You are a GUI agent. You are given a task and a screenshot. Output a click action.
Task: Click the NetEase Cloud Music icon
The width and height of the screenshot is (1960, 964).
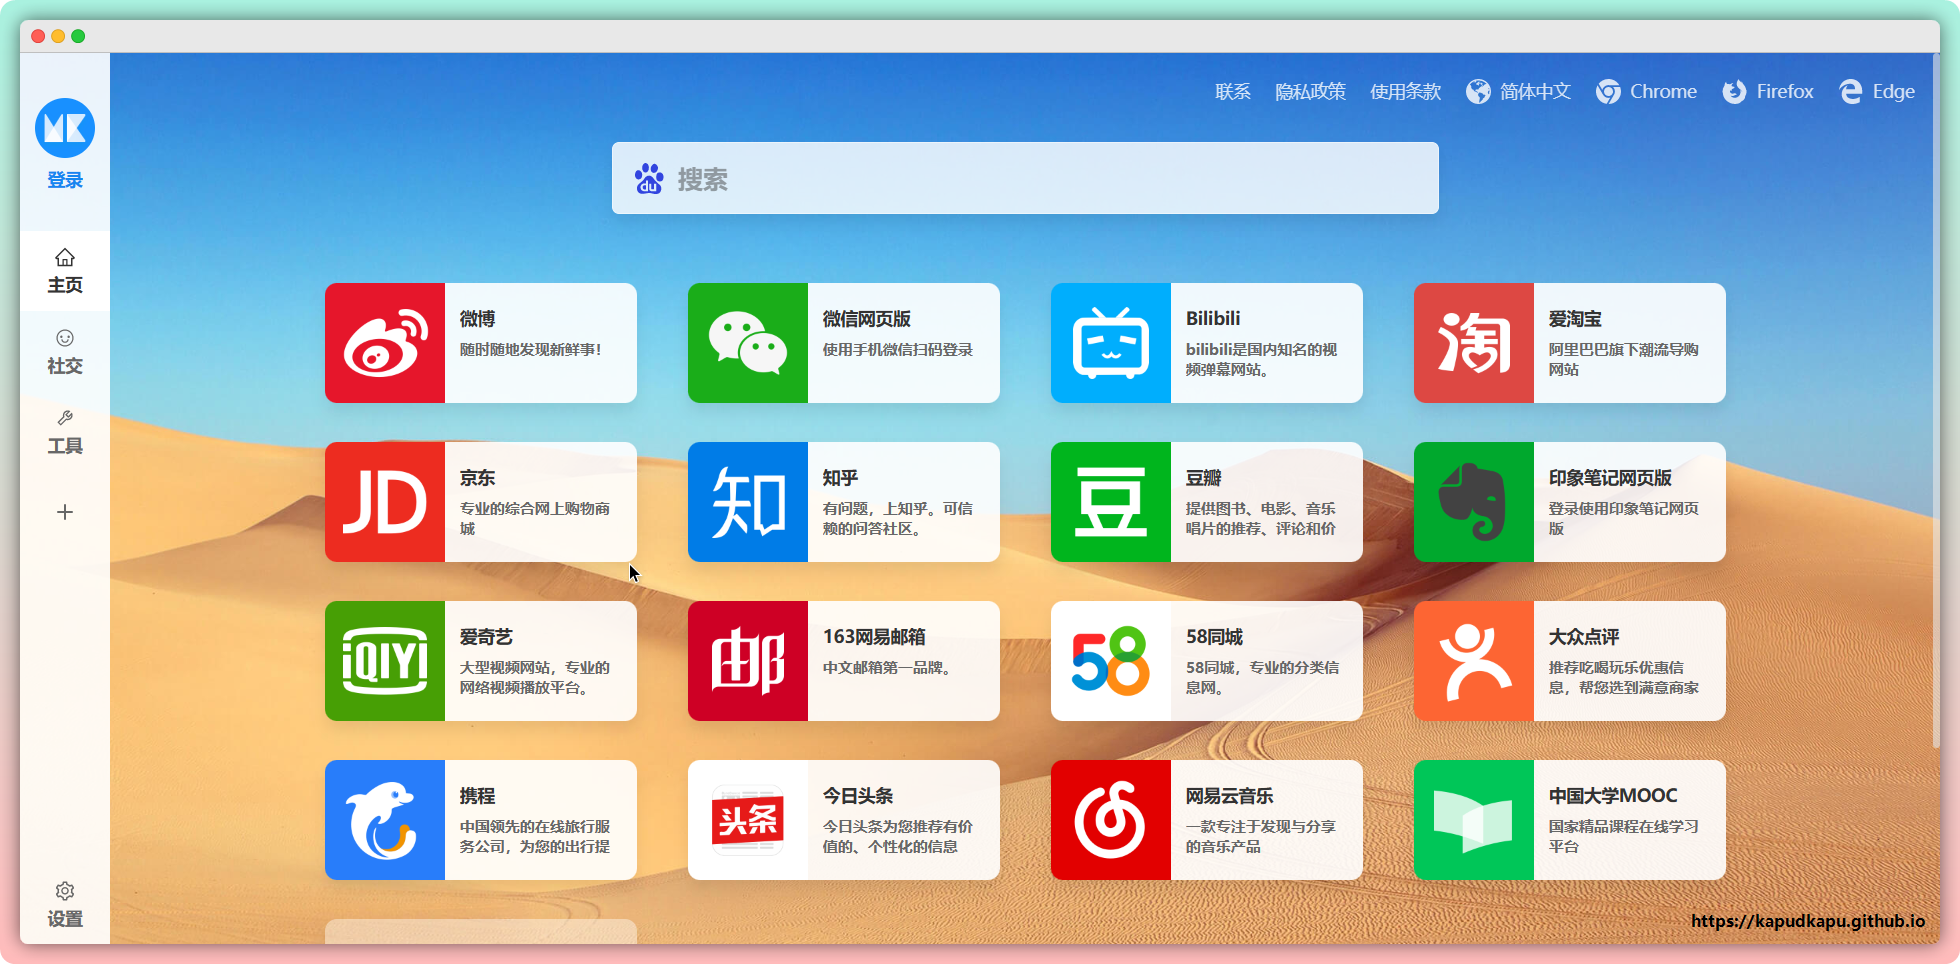(x=1111, y=820)
